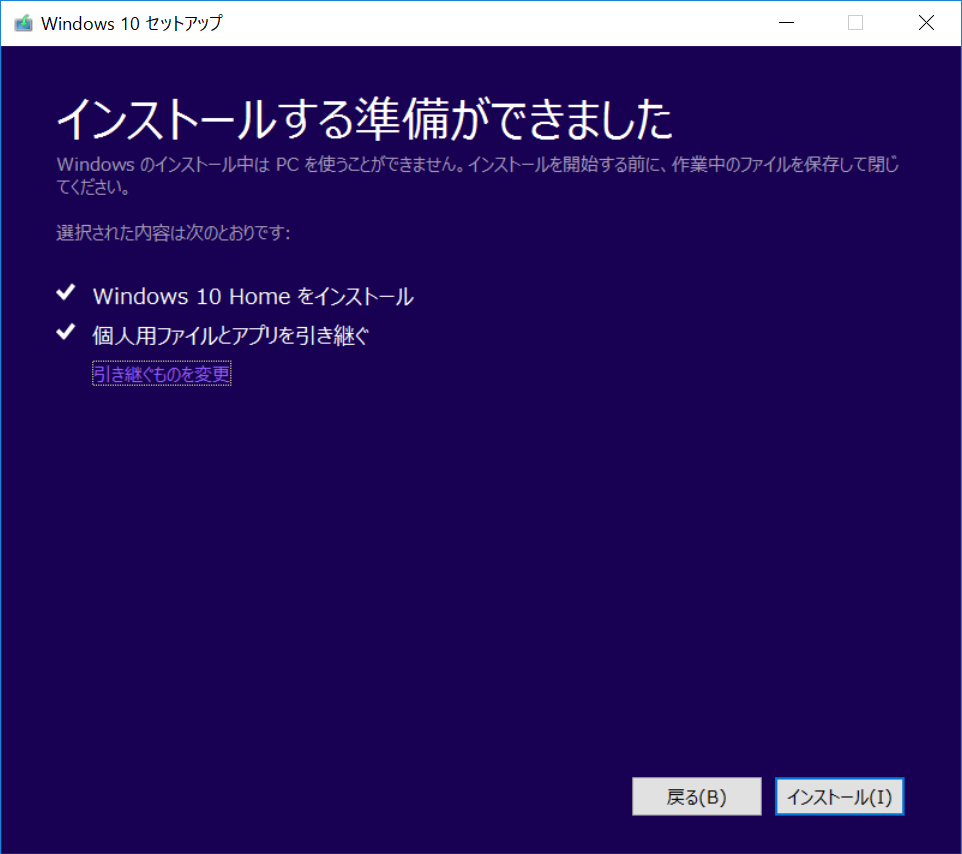Viewport: 962px width, 854px height.
Task: Click the Windows 10 setup title bar icon
Action: tap(23, 23)
